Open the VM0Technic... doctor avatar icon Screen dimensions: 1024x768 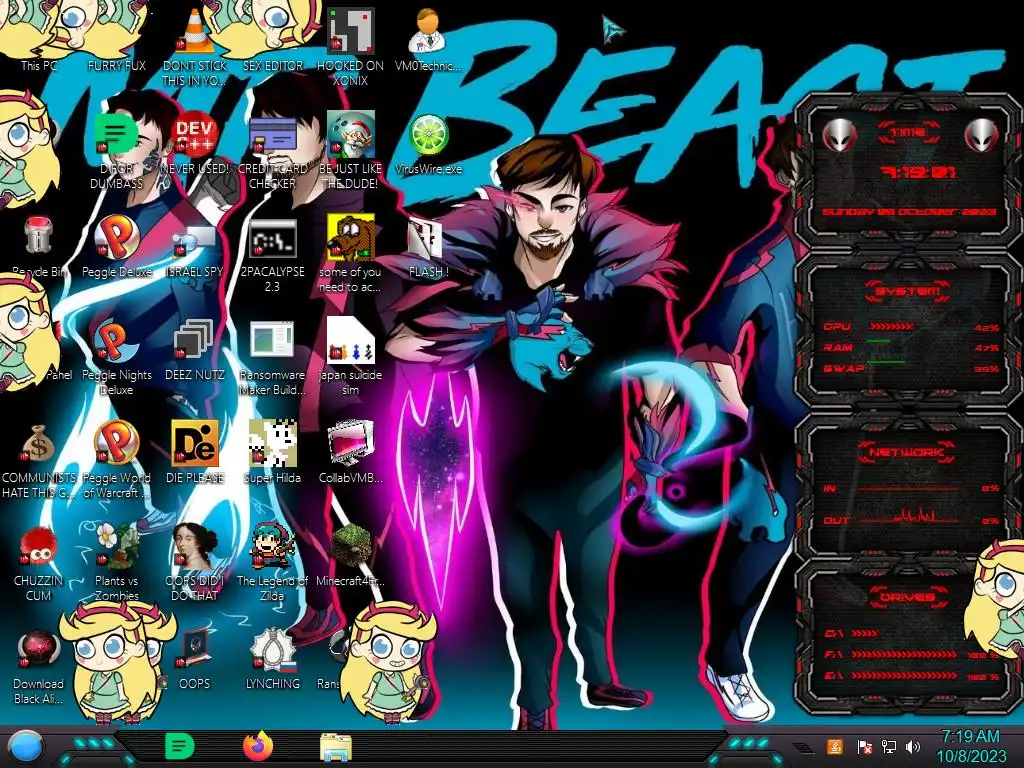(426, 31)
